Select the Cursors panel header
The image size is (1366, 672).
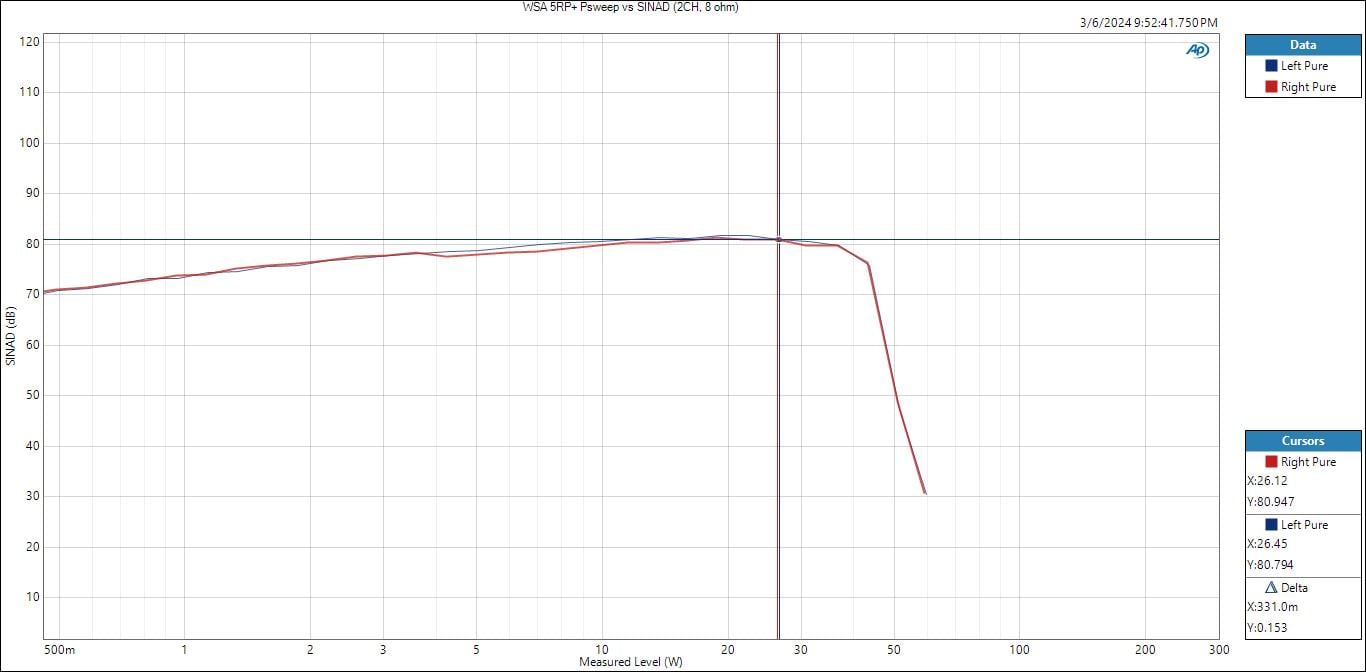(x=1302, y=441)
